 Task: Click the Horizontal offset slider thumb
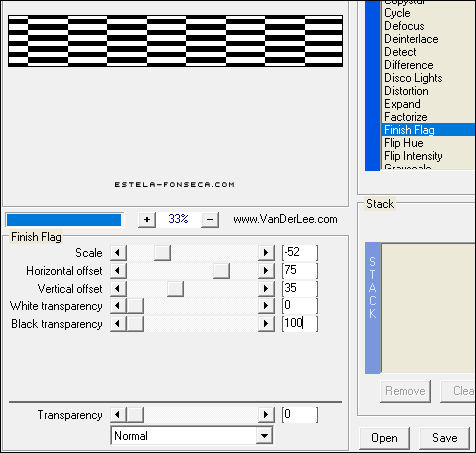pos(221,271)
